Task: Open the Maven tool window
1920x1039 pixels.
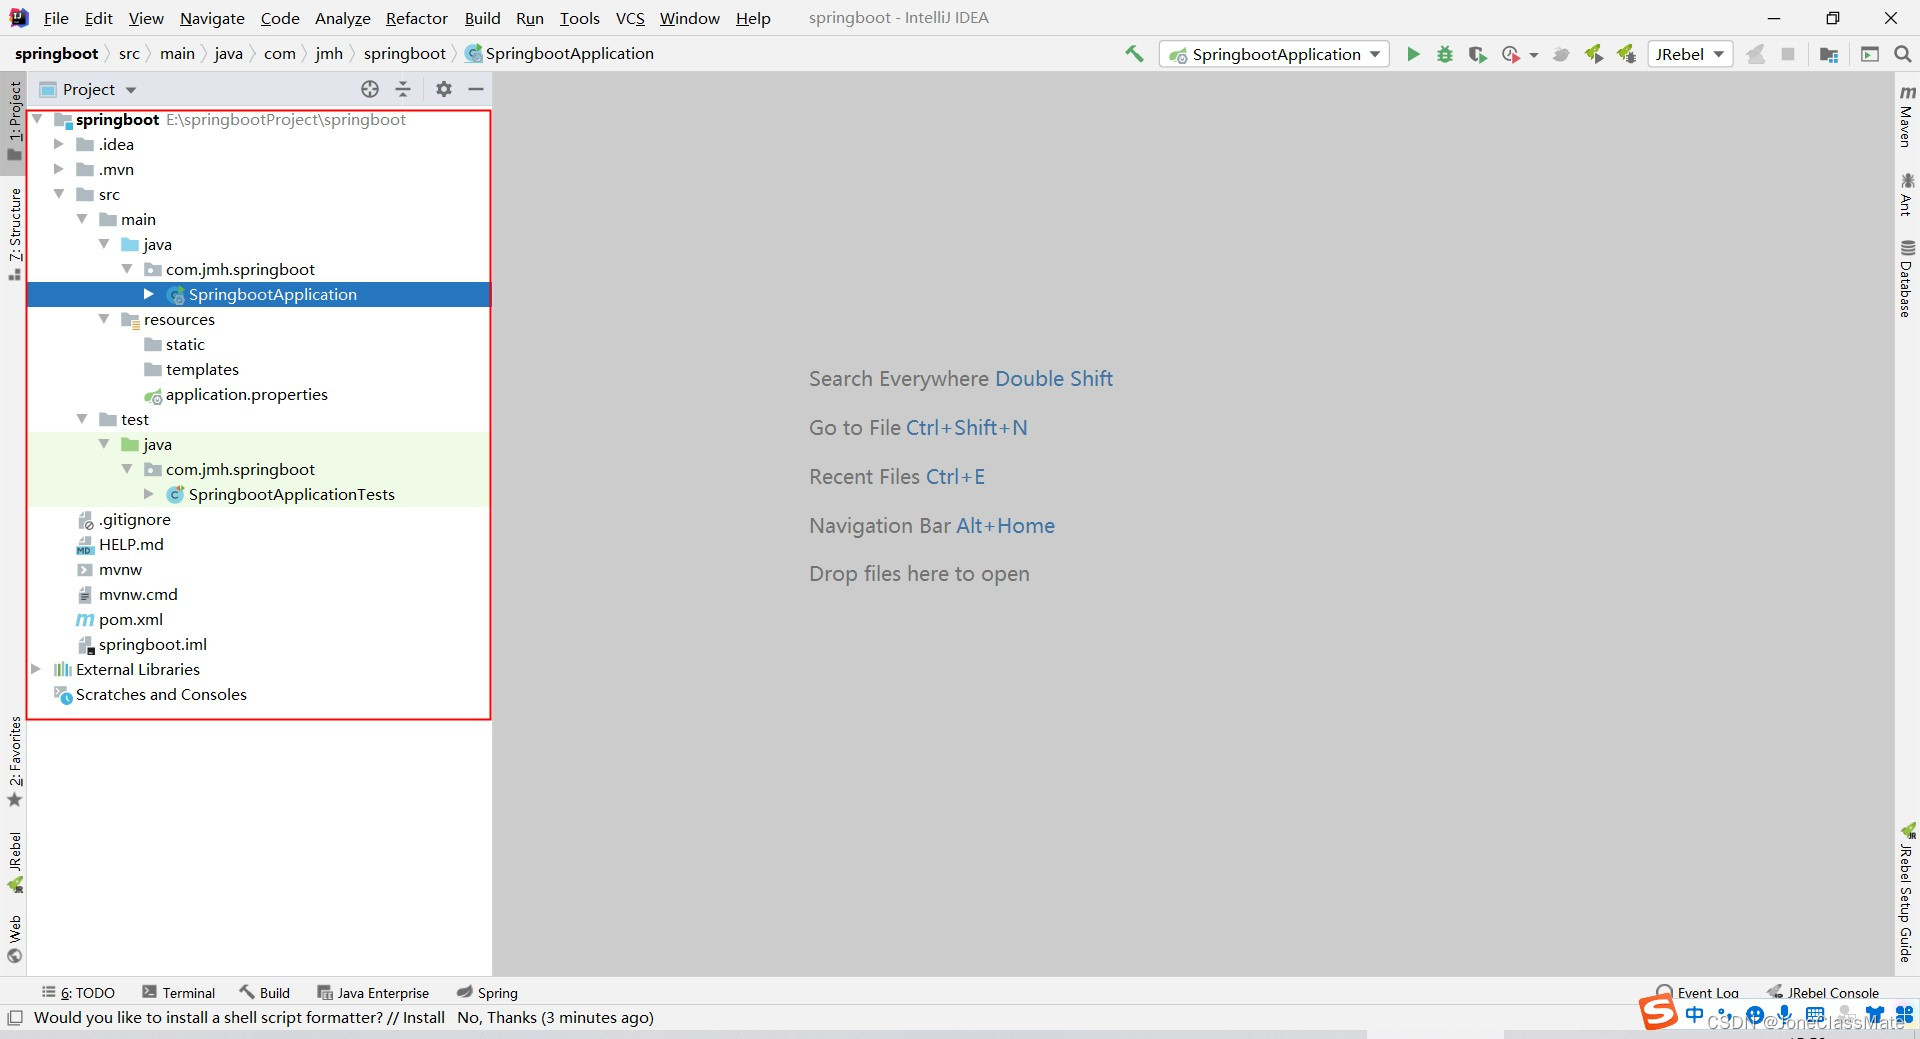Action: click(x=1907, y=116)
